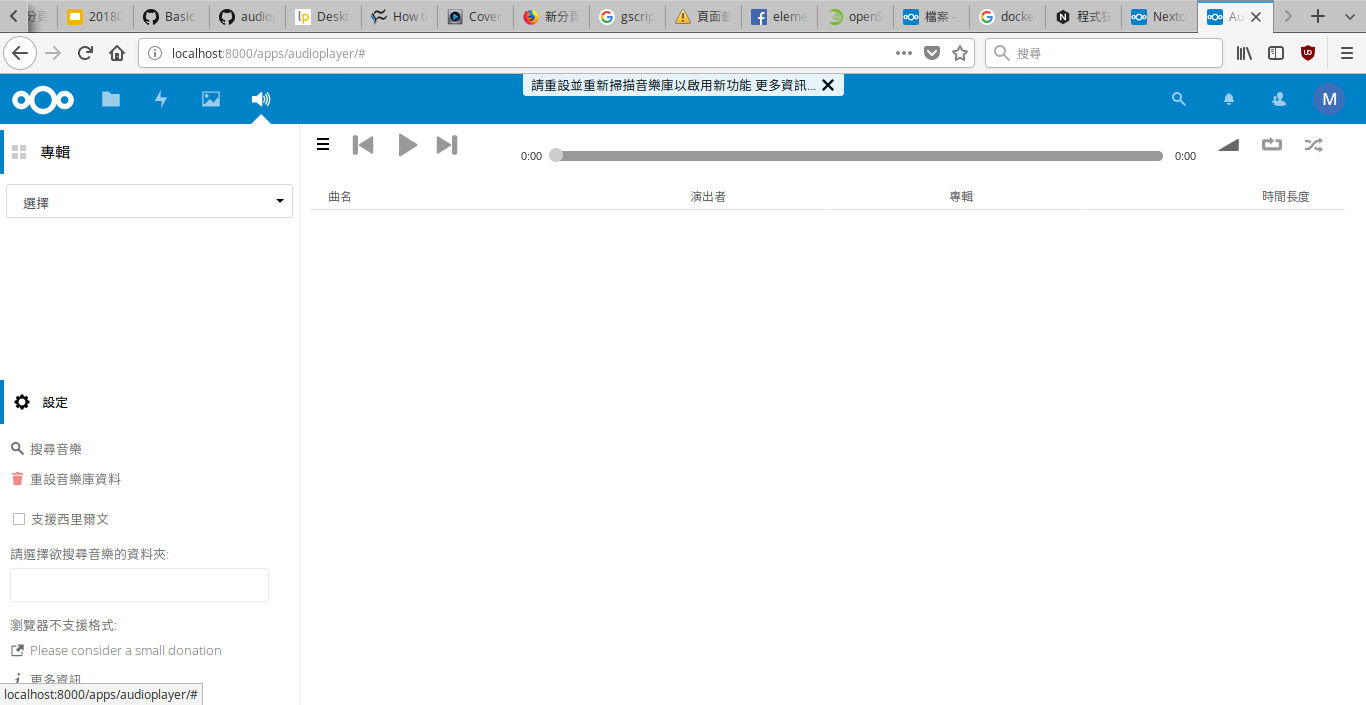Screen dimensions: 1366x705
Task: Toggle shuffle playback mode
Action: point(1313,145)
